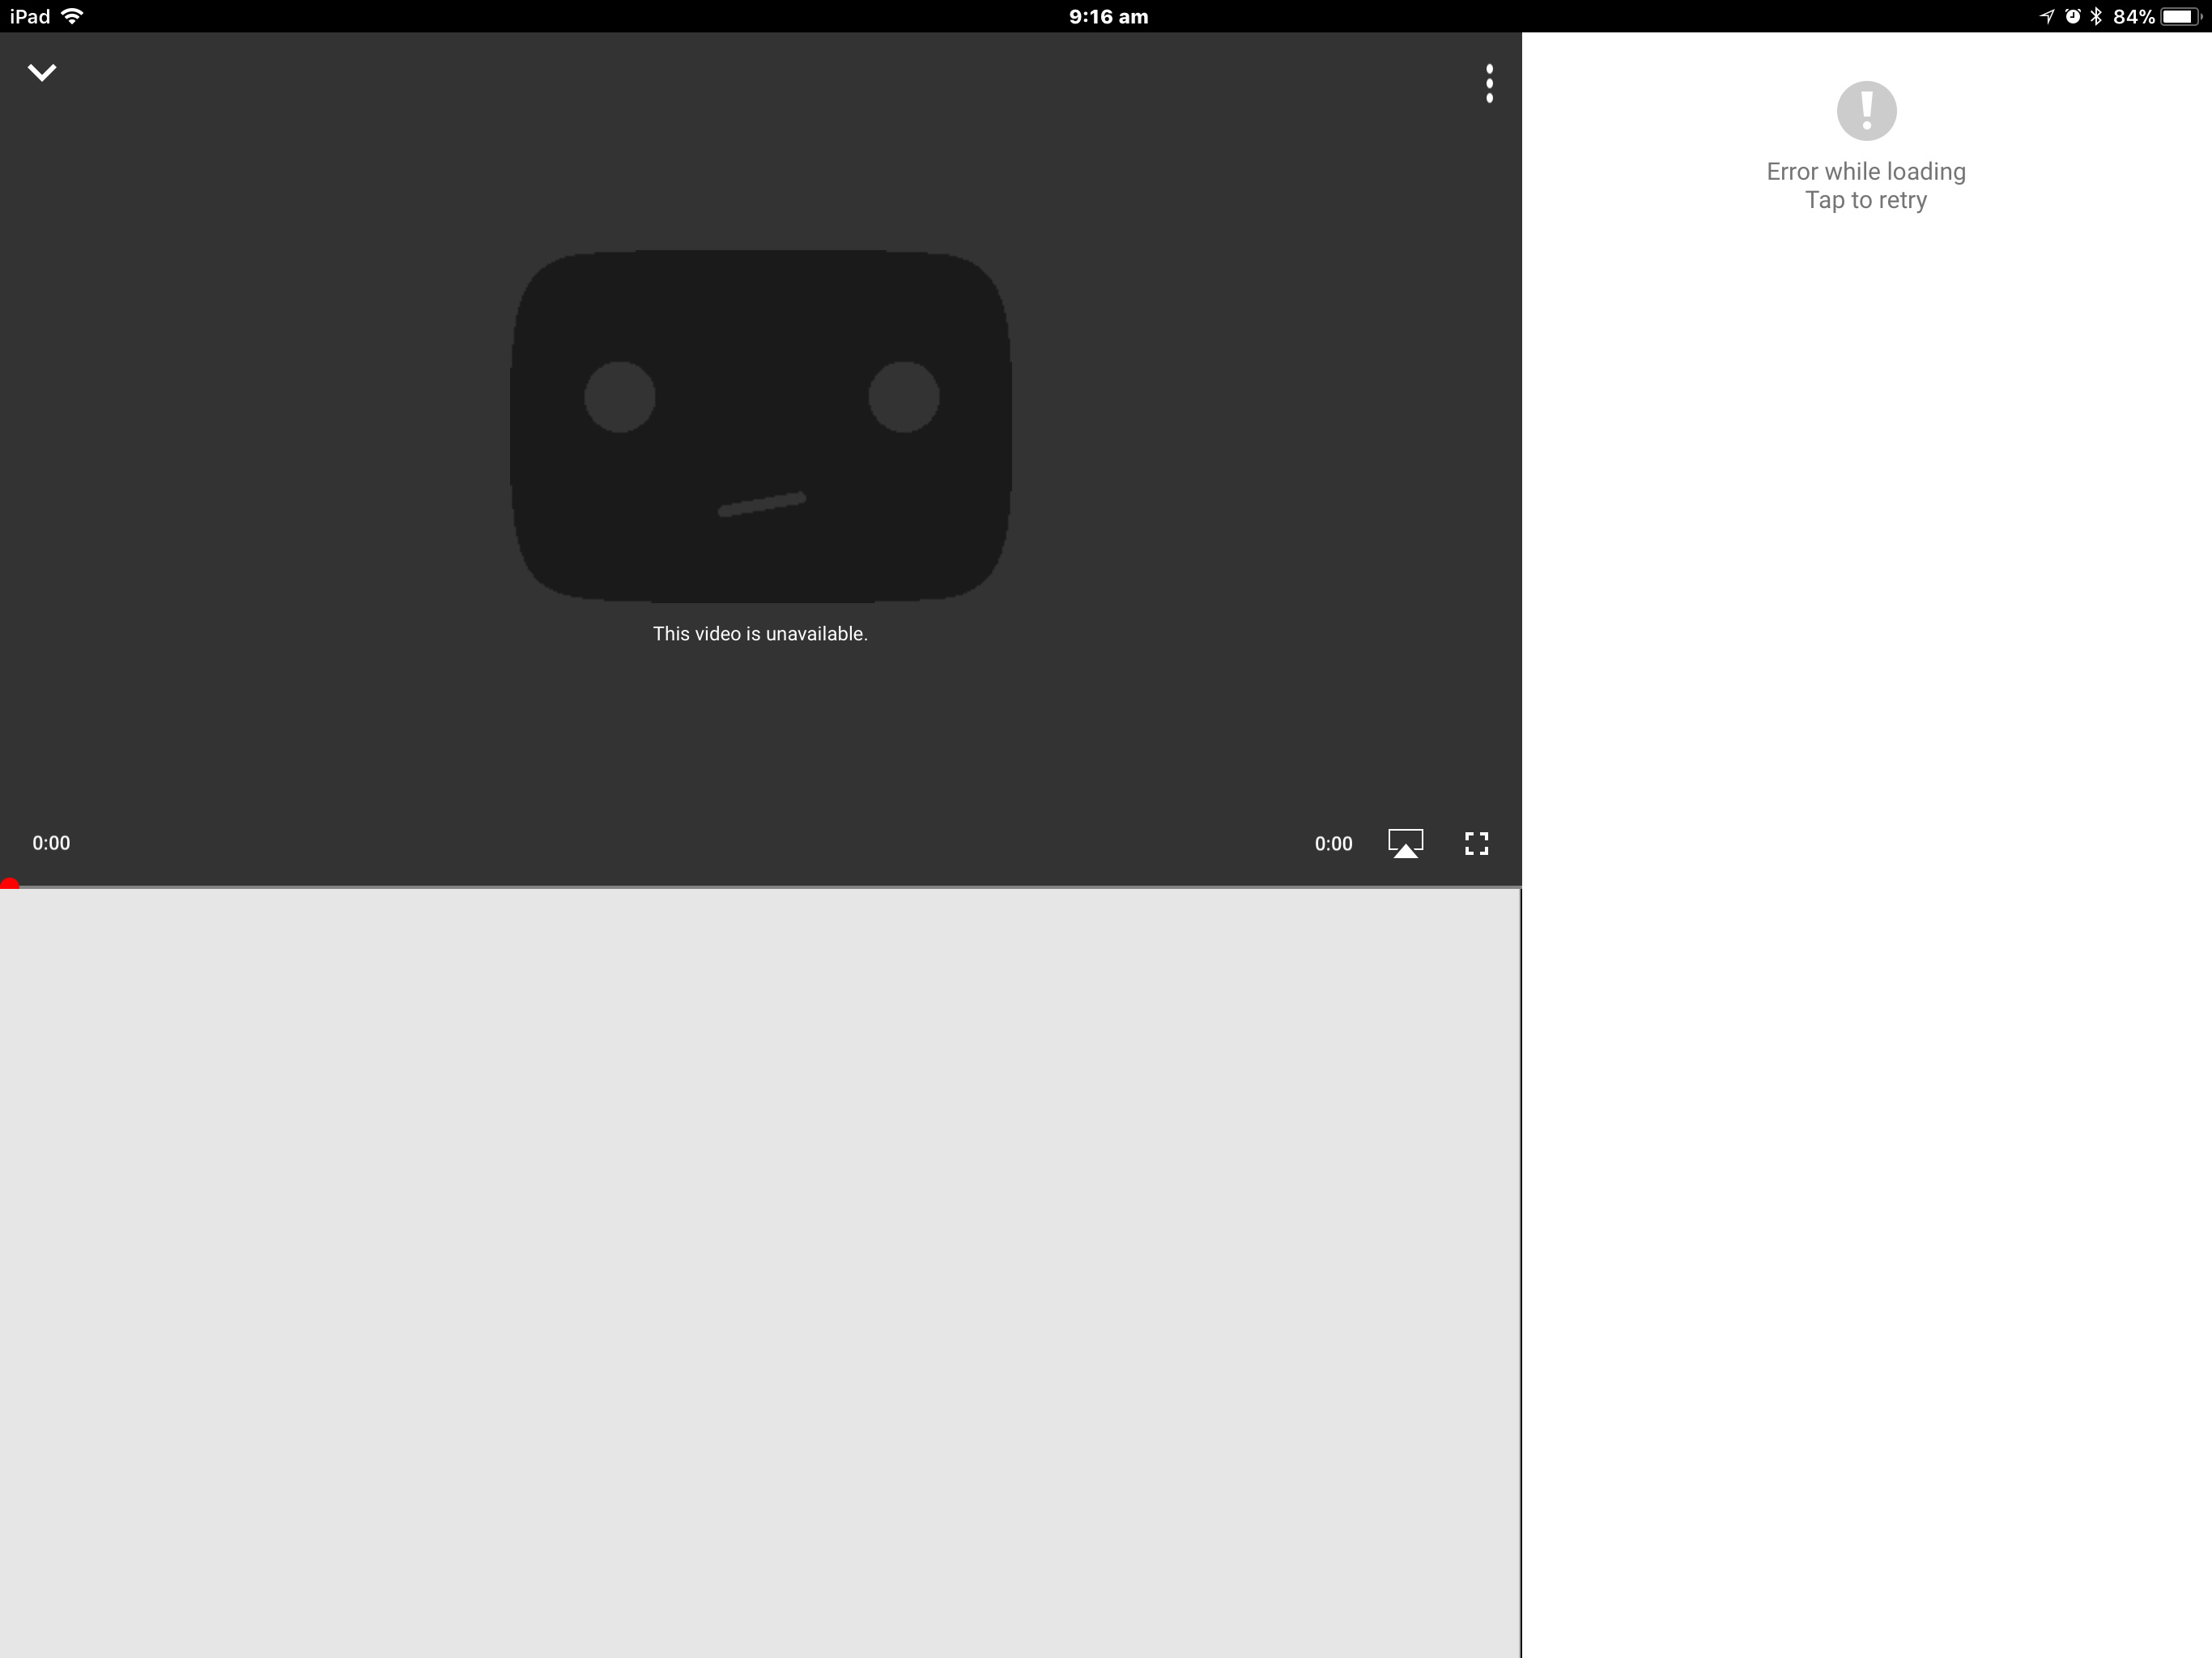Tap "This video is unavailable." message
The image size is (2212, 1658).
point(760,634)
